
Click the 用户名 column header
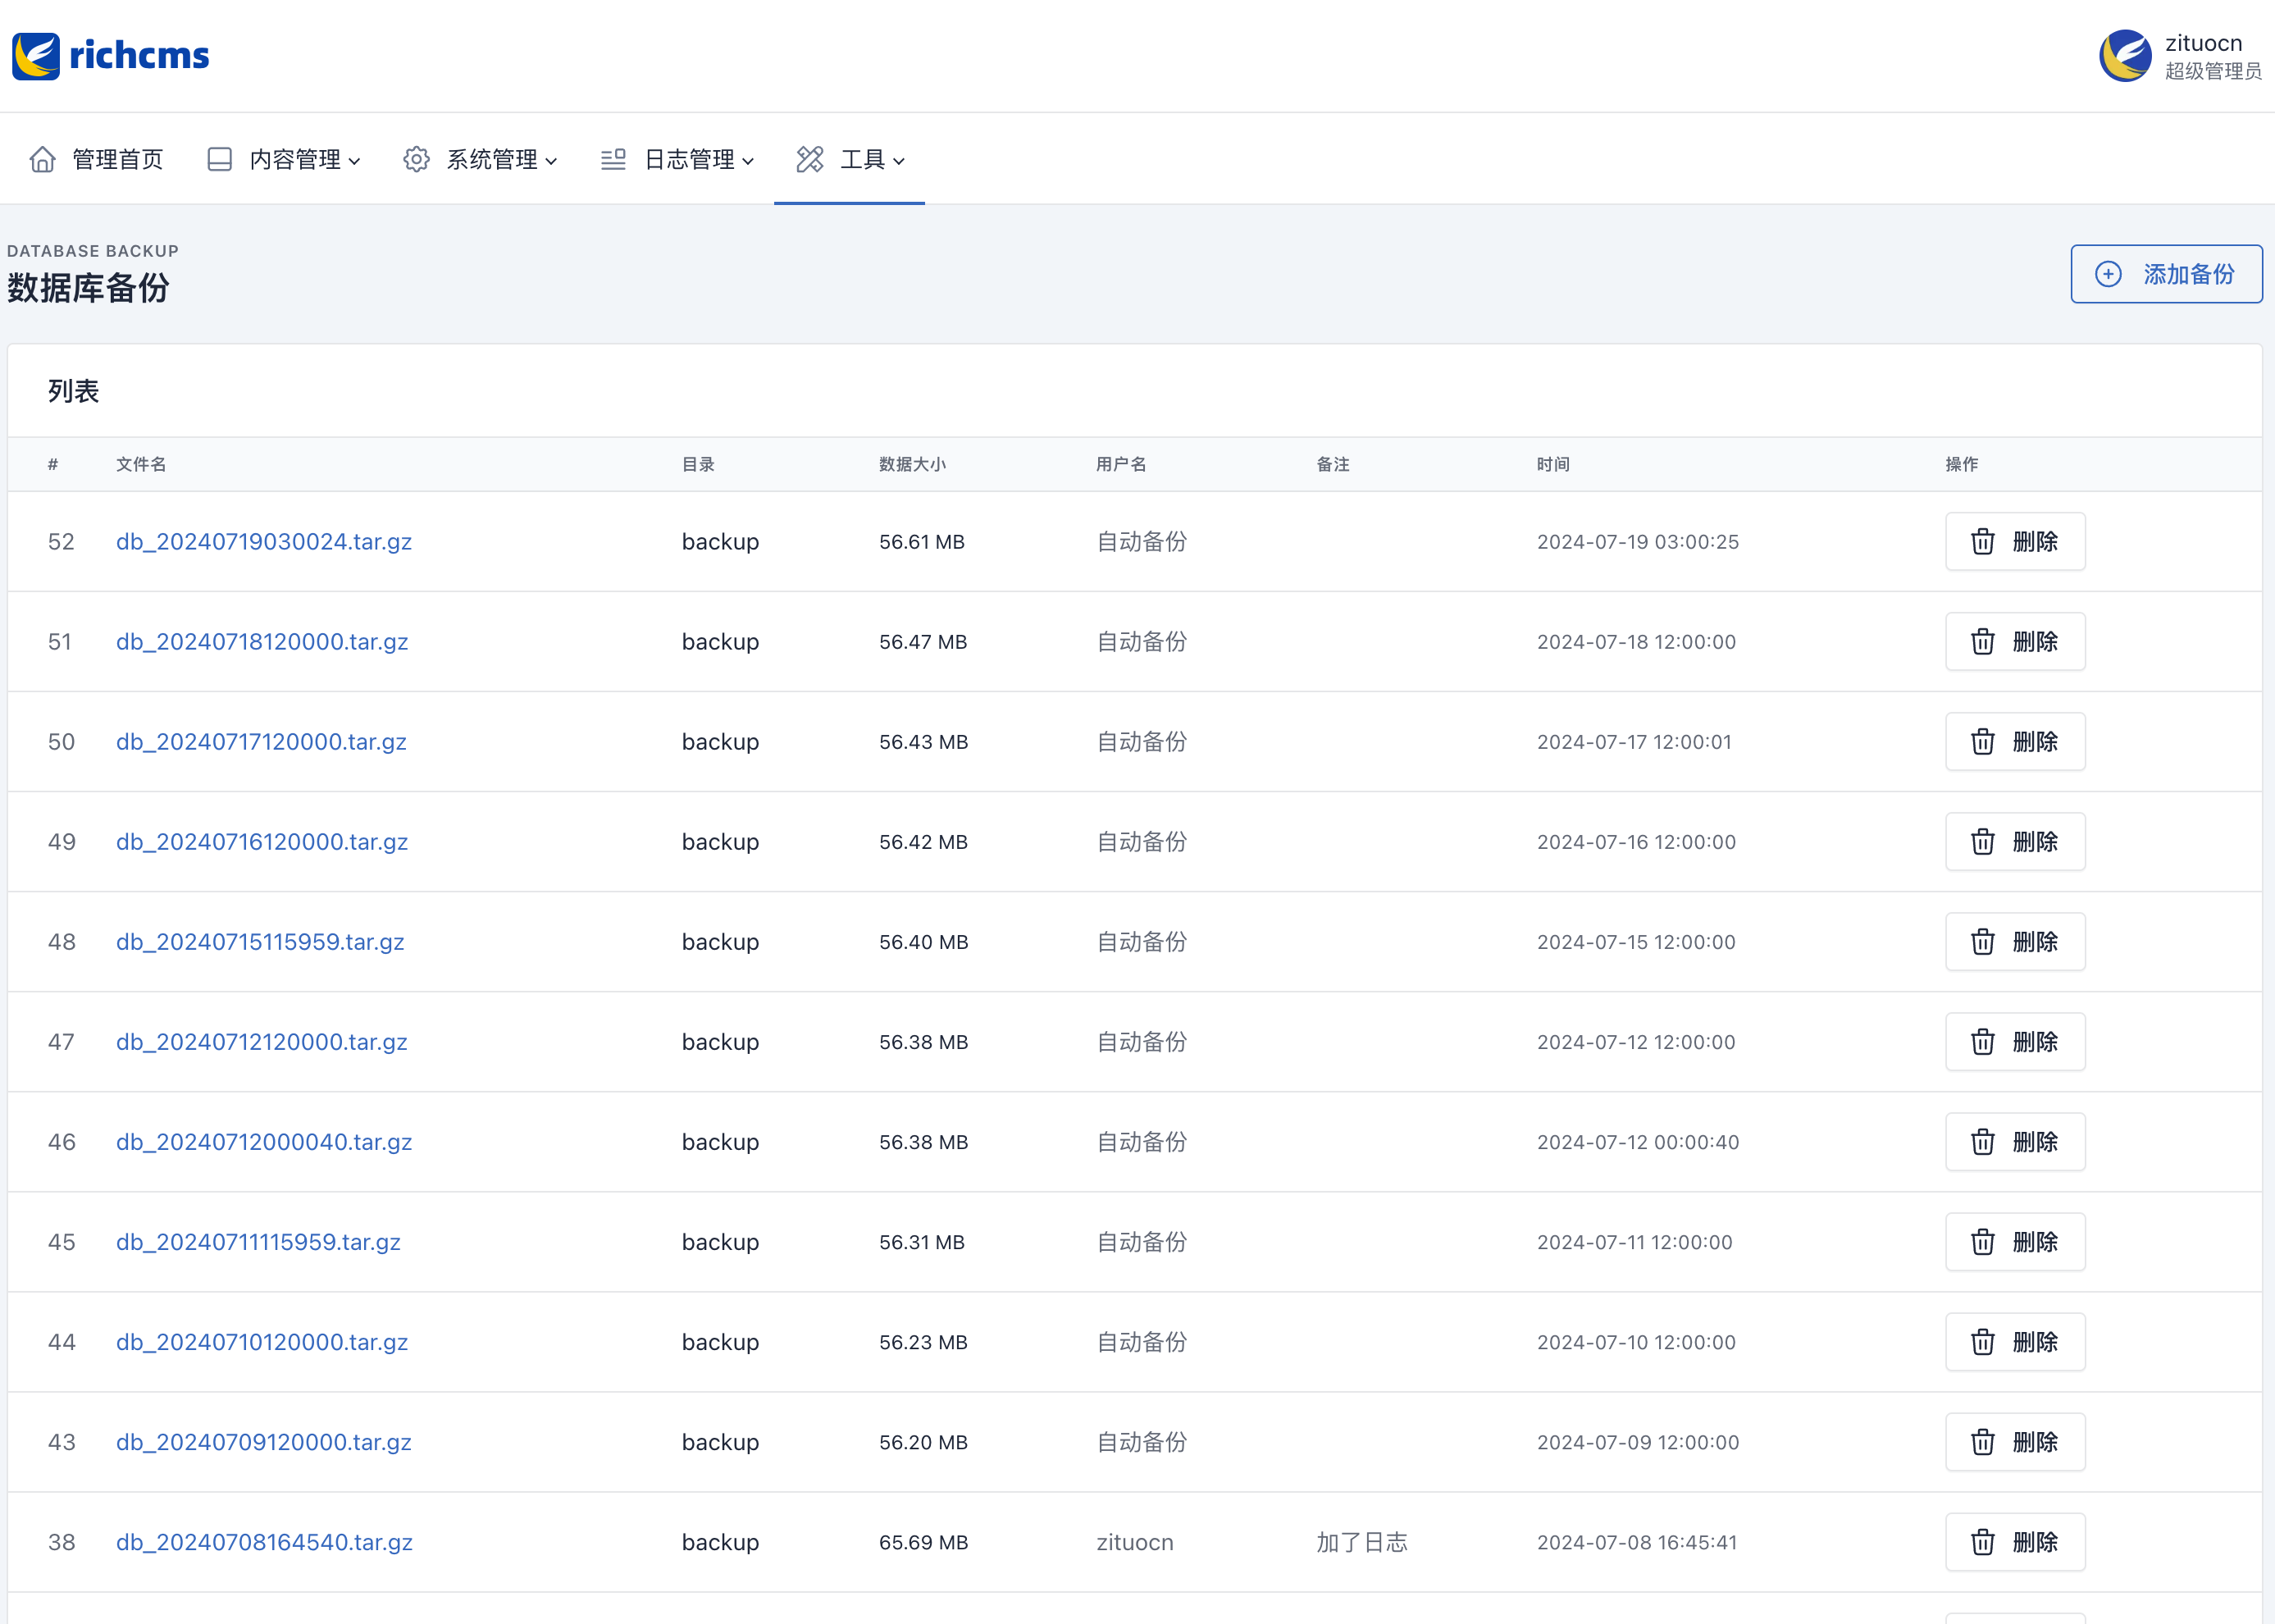(1121, 464)
